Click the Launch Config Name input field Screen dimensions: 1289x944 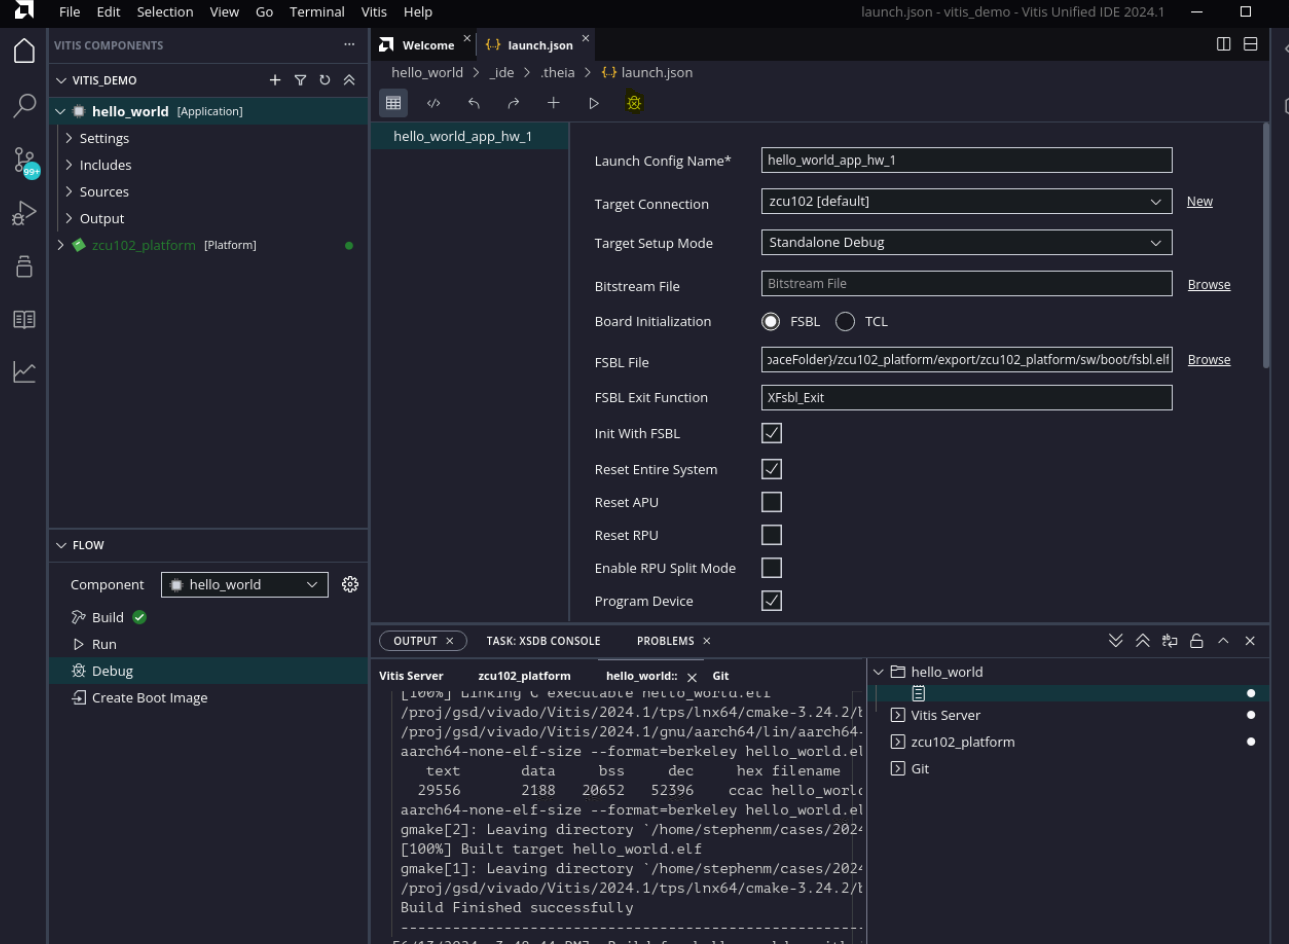point(966,160)
